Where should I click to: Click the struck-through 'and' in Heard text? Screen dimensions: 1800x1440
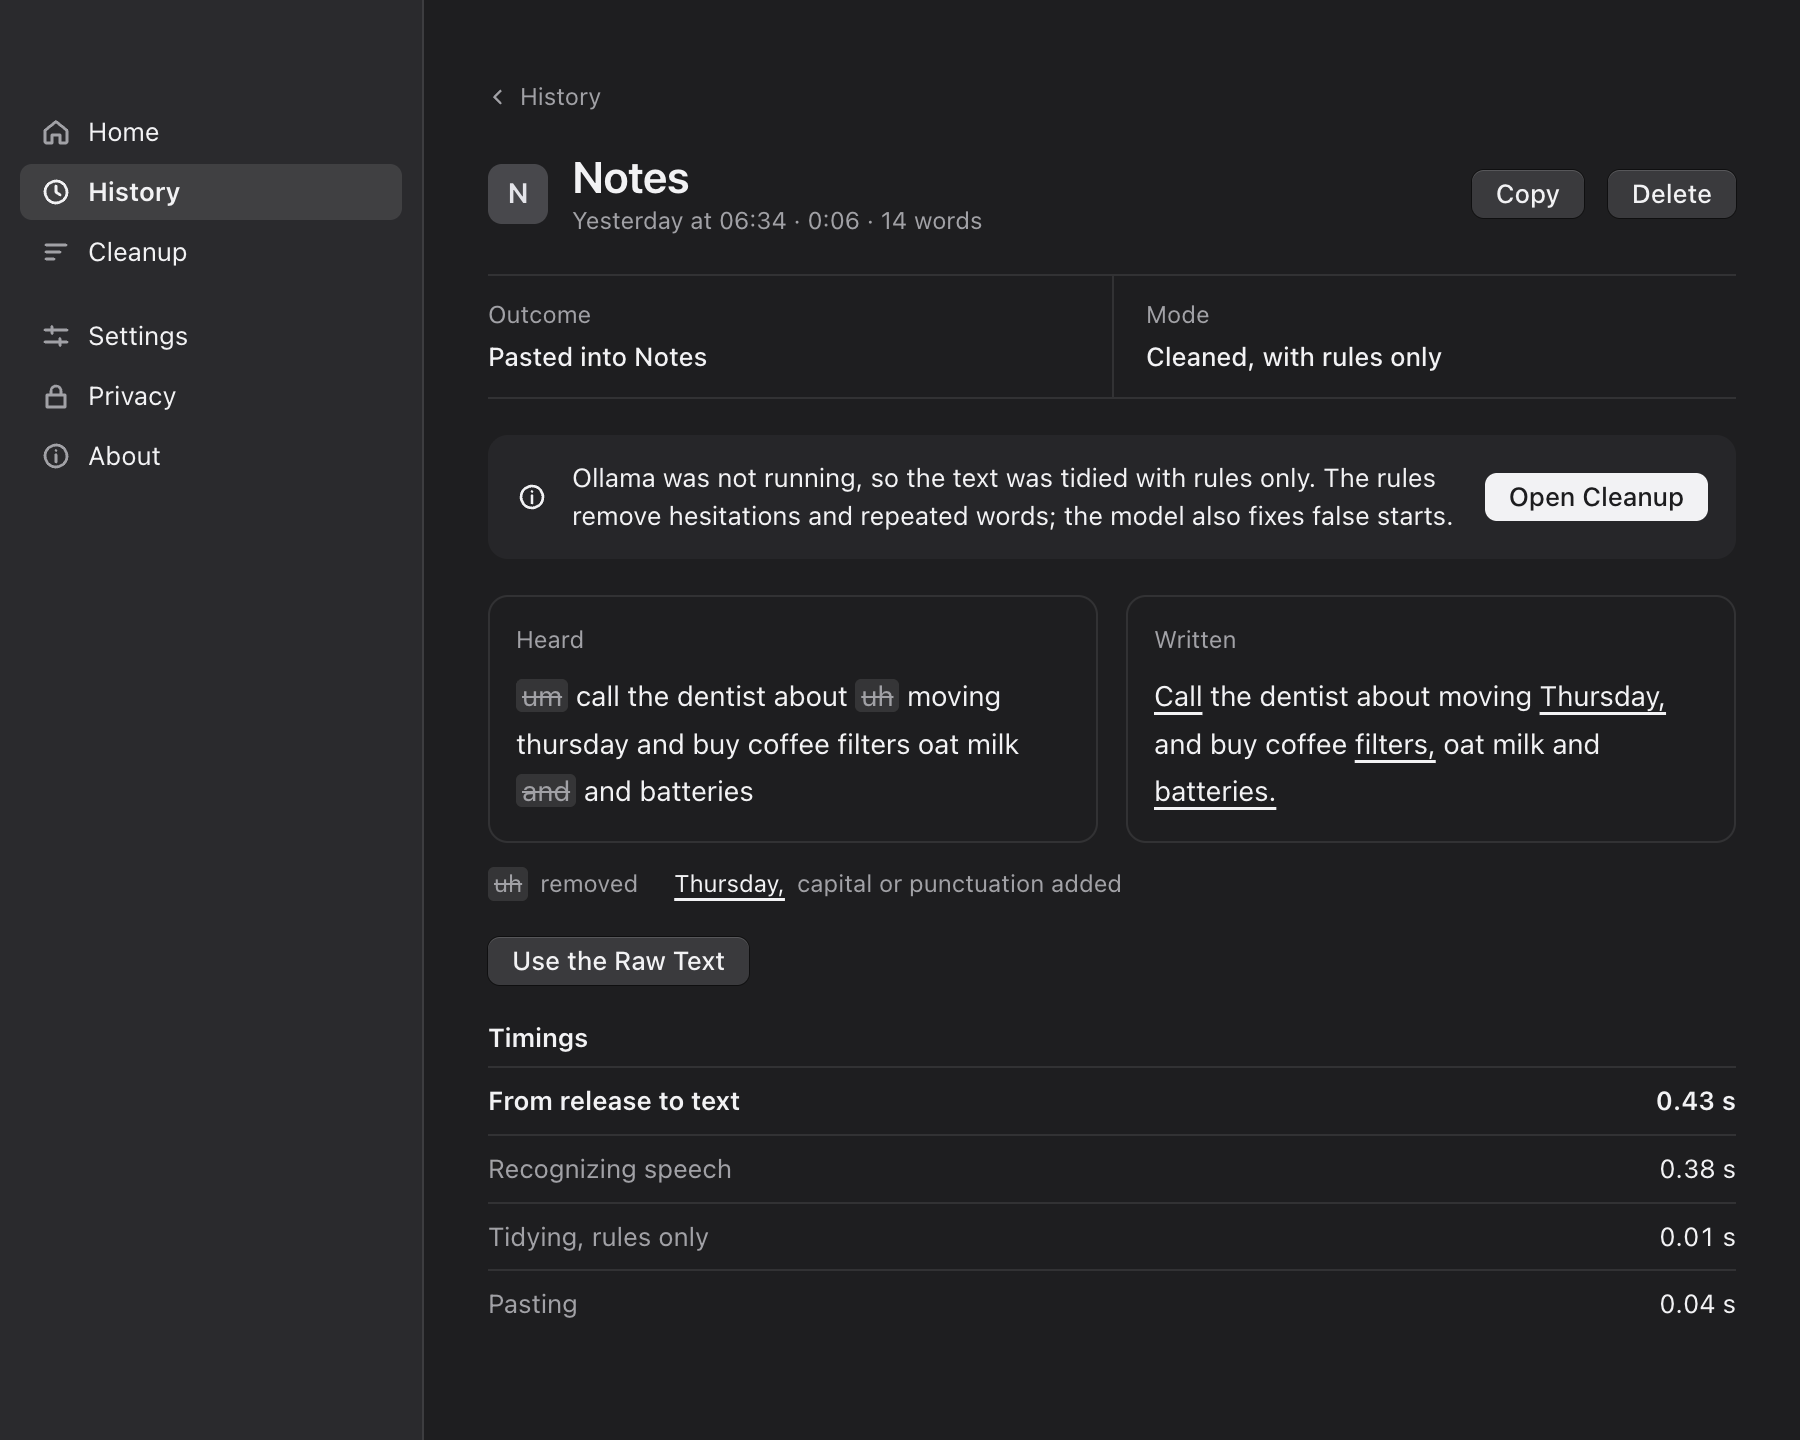point(546,791)
